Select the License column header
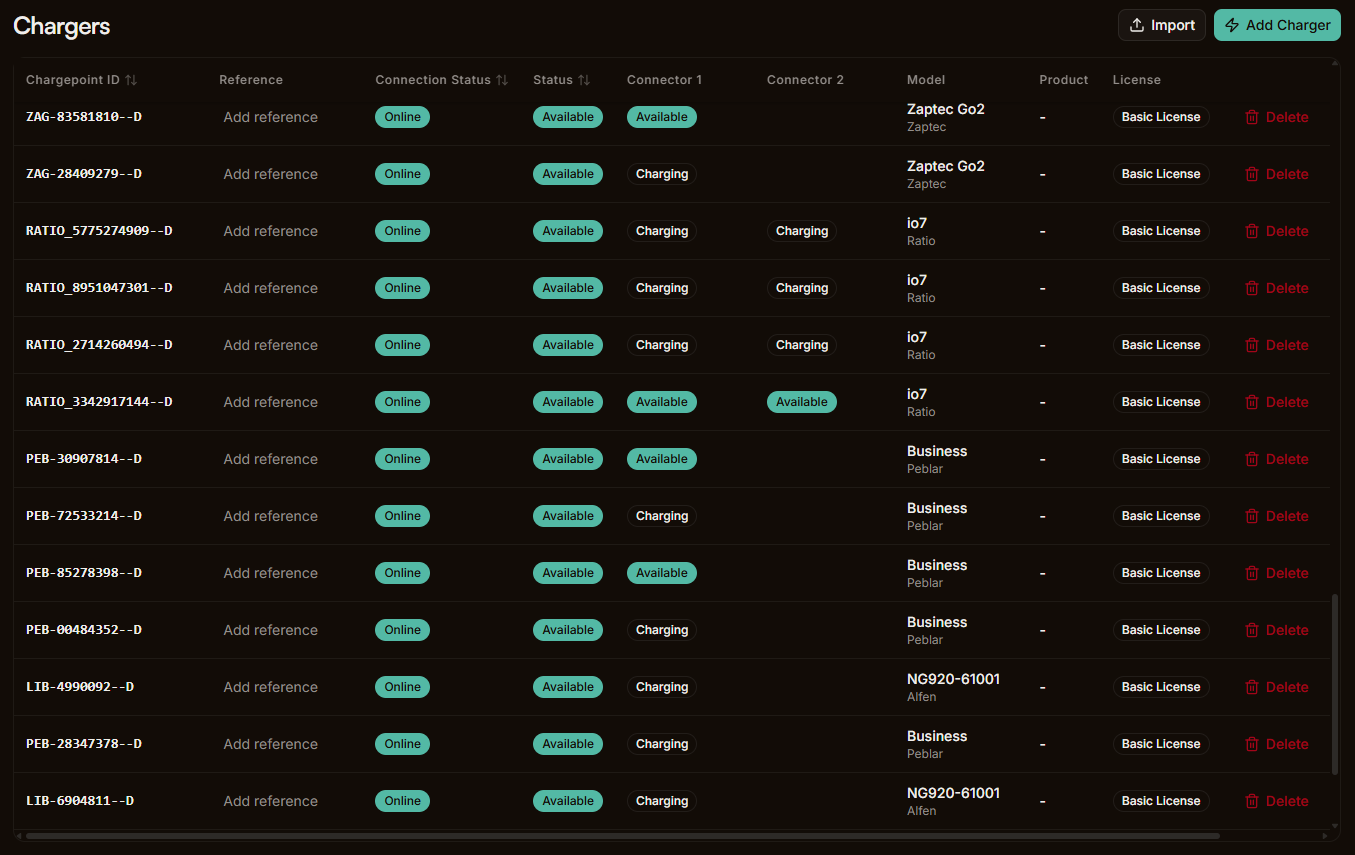The image size is (1355, 855). [1136, 79]
